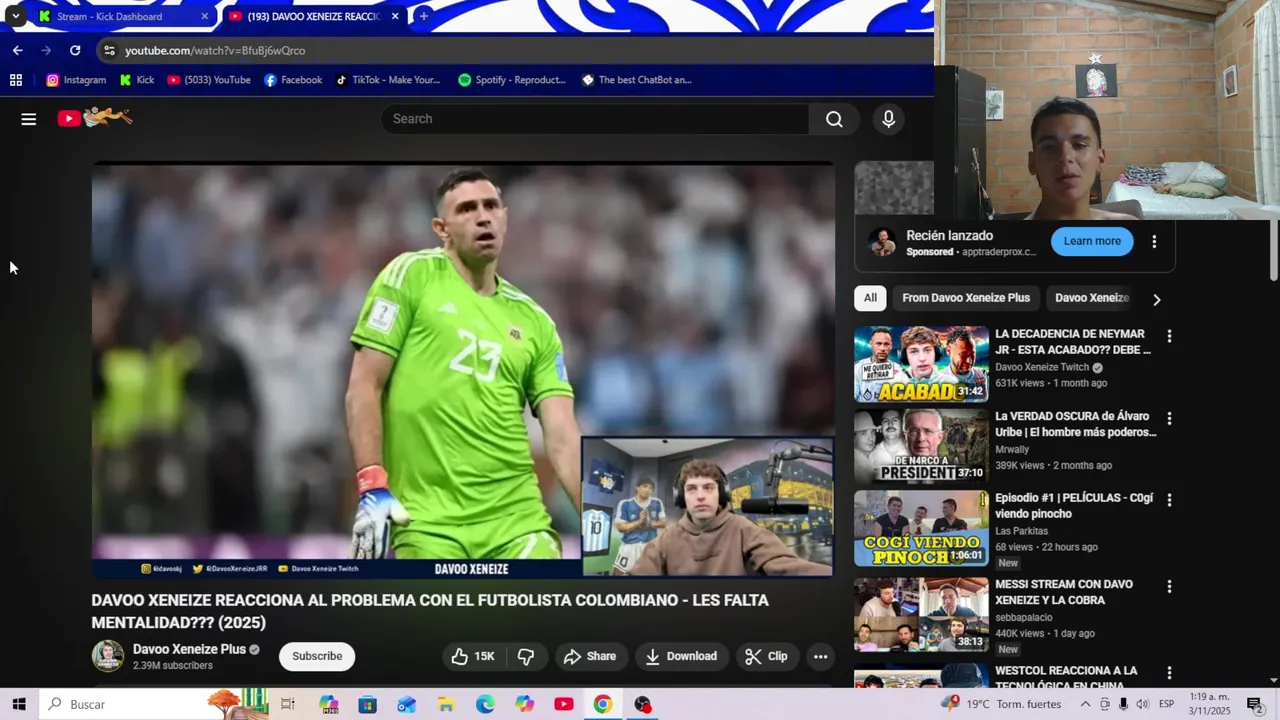Viewport: 1280px width, 720px height.
Task: Focus the YouTube Search field
Action: coord(595,119)
